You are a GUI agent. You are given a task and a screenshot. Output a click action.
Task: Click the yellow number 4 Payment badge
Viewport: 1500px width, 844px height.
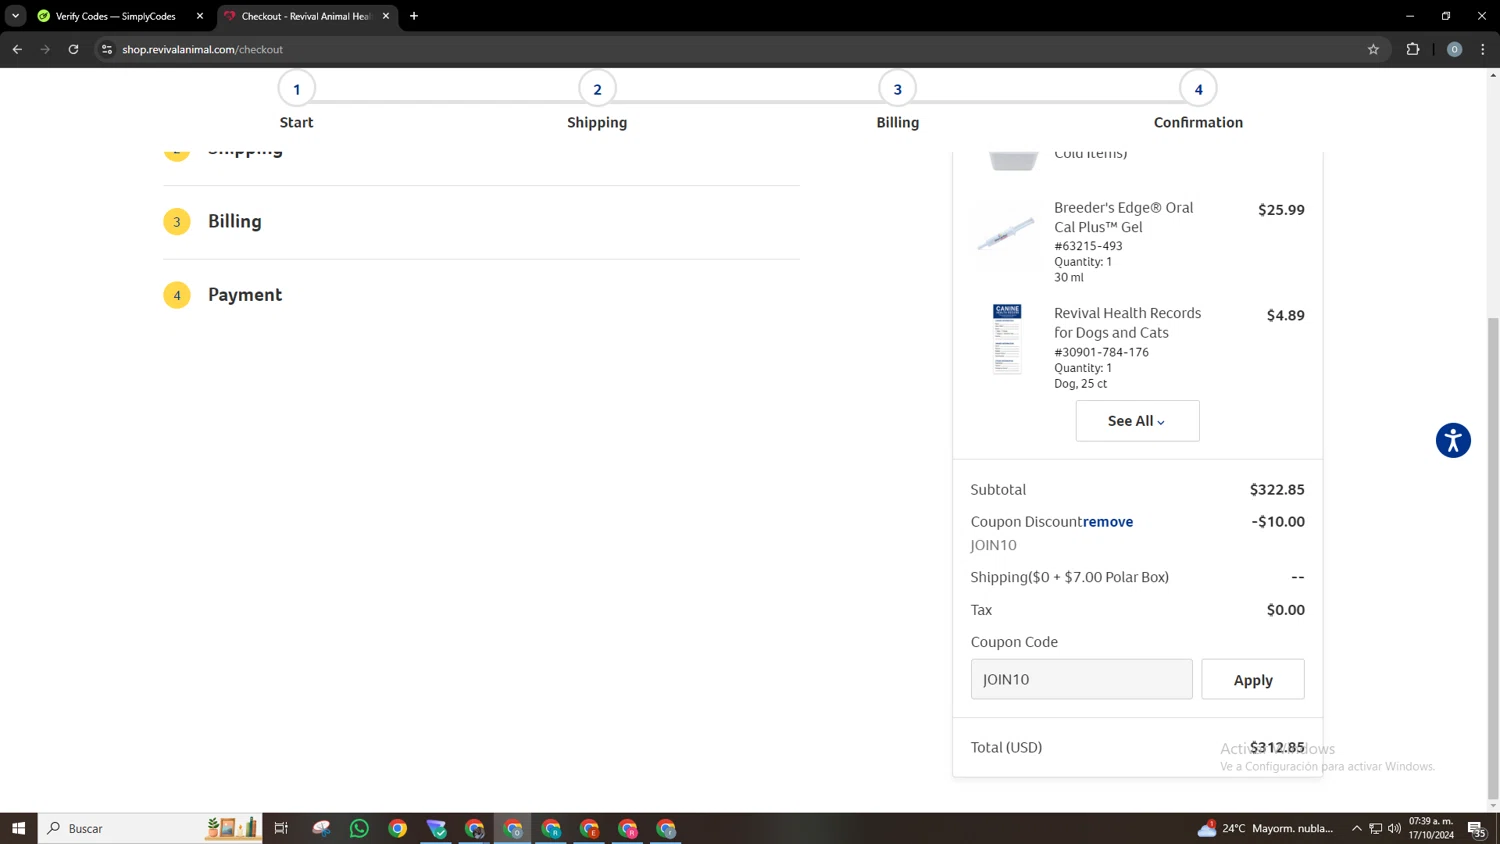coord(177,295)
